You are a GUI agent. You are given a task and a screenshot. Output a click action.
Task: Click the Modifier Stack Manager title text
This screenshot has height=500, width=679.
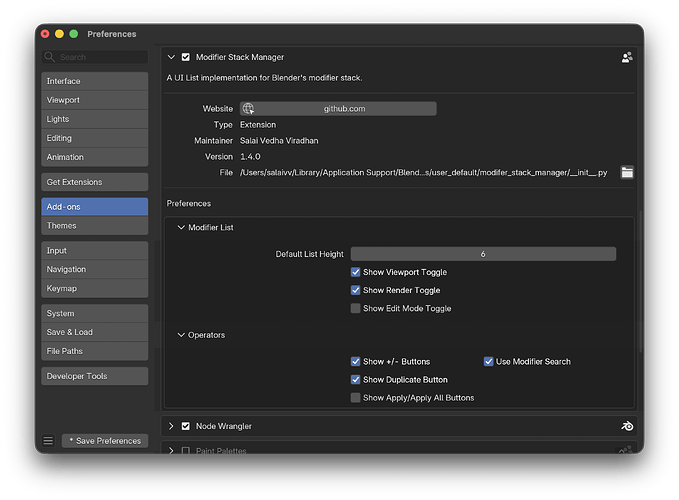tap(239, 57)
